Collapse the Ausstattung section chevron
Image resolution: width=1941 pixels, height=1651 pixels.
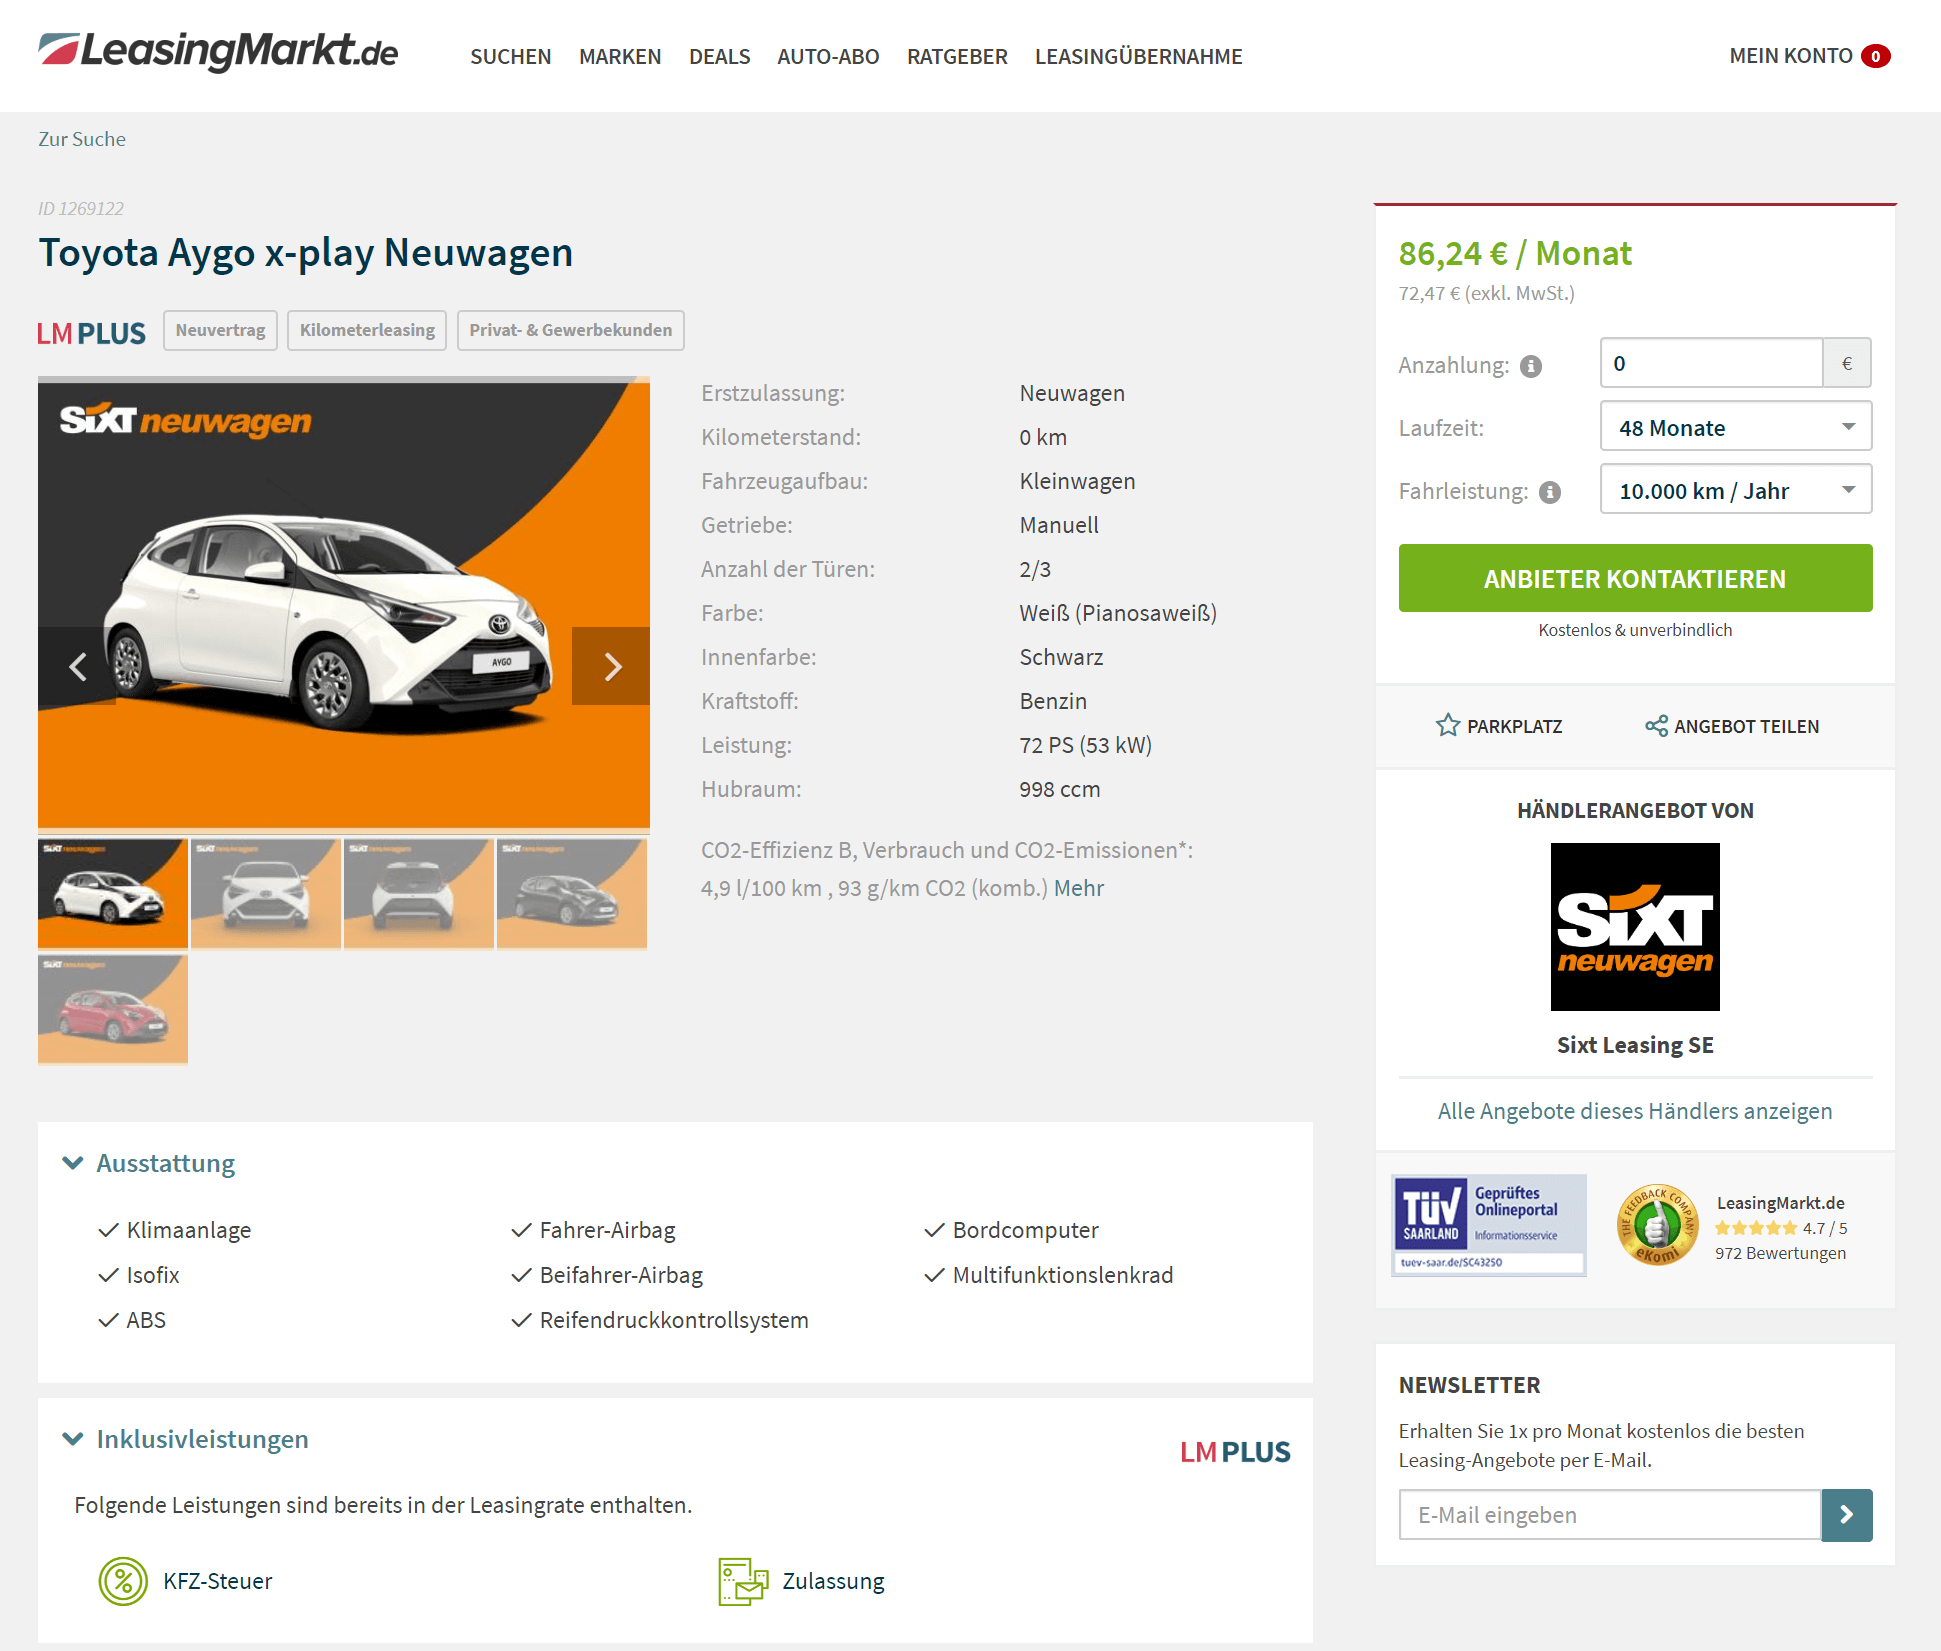(x=73, y=1163)
